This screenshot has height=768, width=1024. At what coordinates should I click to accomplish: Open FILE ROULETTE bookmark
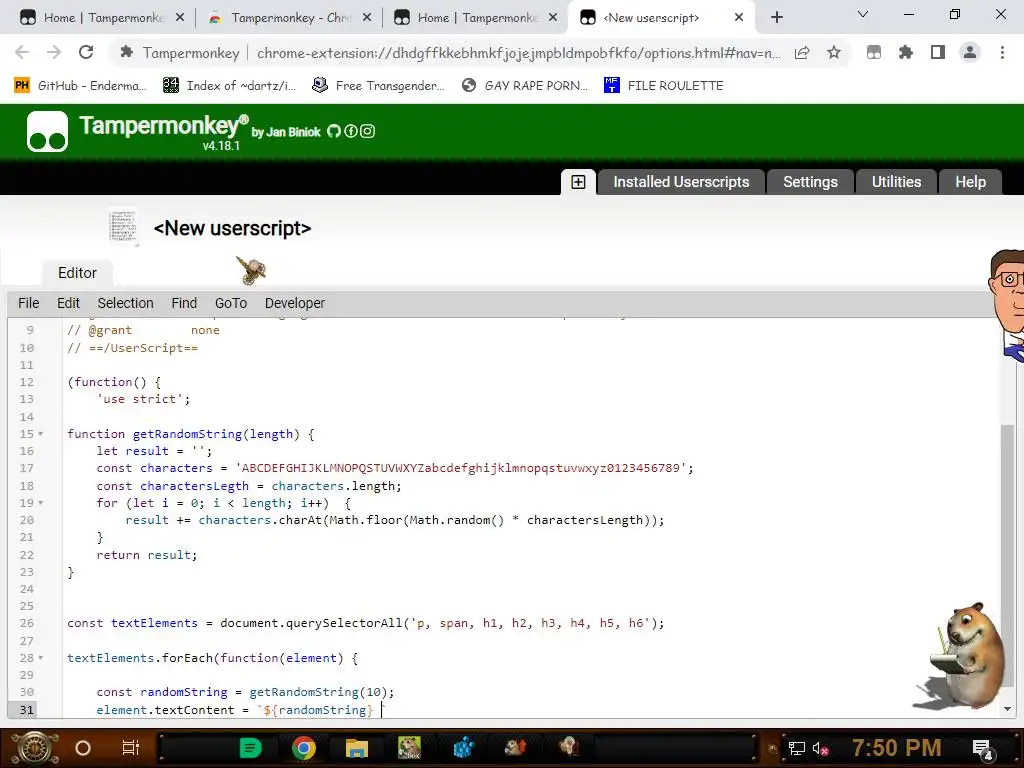pos(664,86)
